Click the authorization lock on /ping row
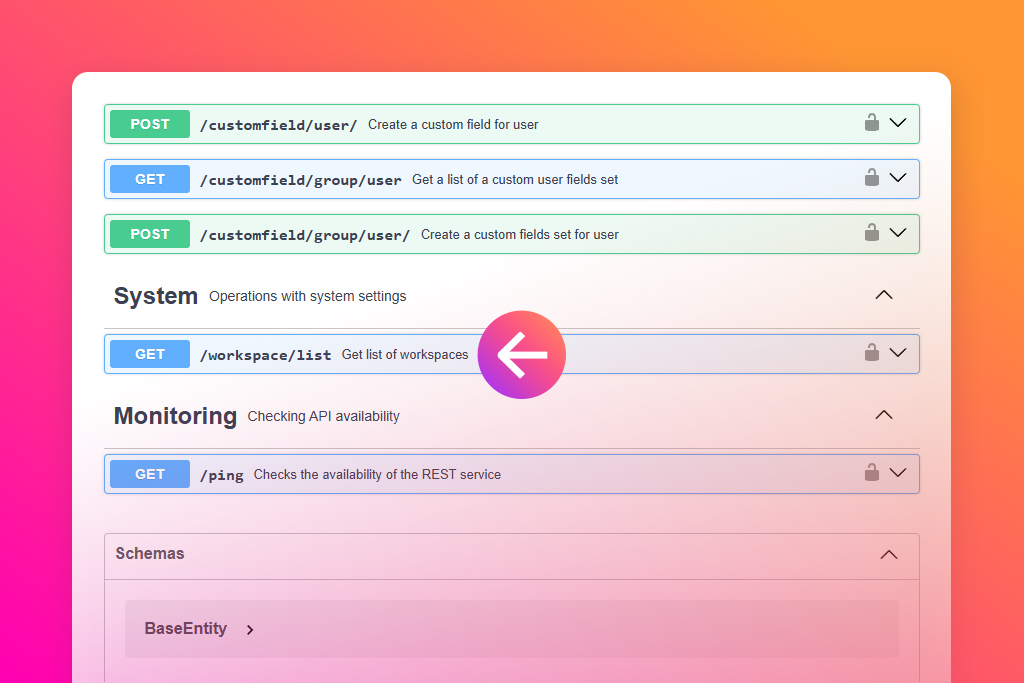The width and height of the screenshot is (1024, 683). point(872,473)
